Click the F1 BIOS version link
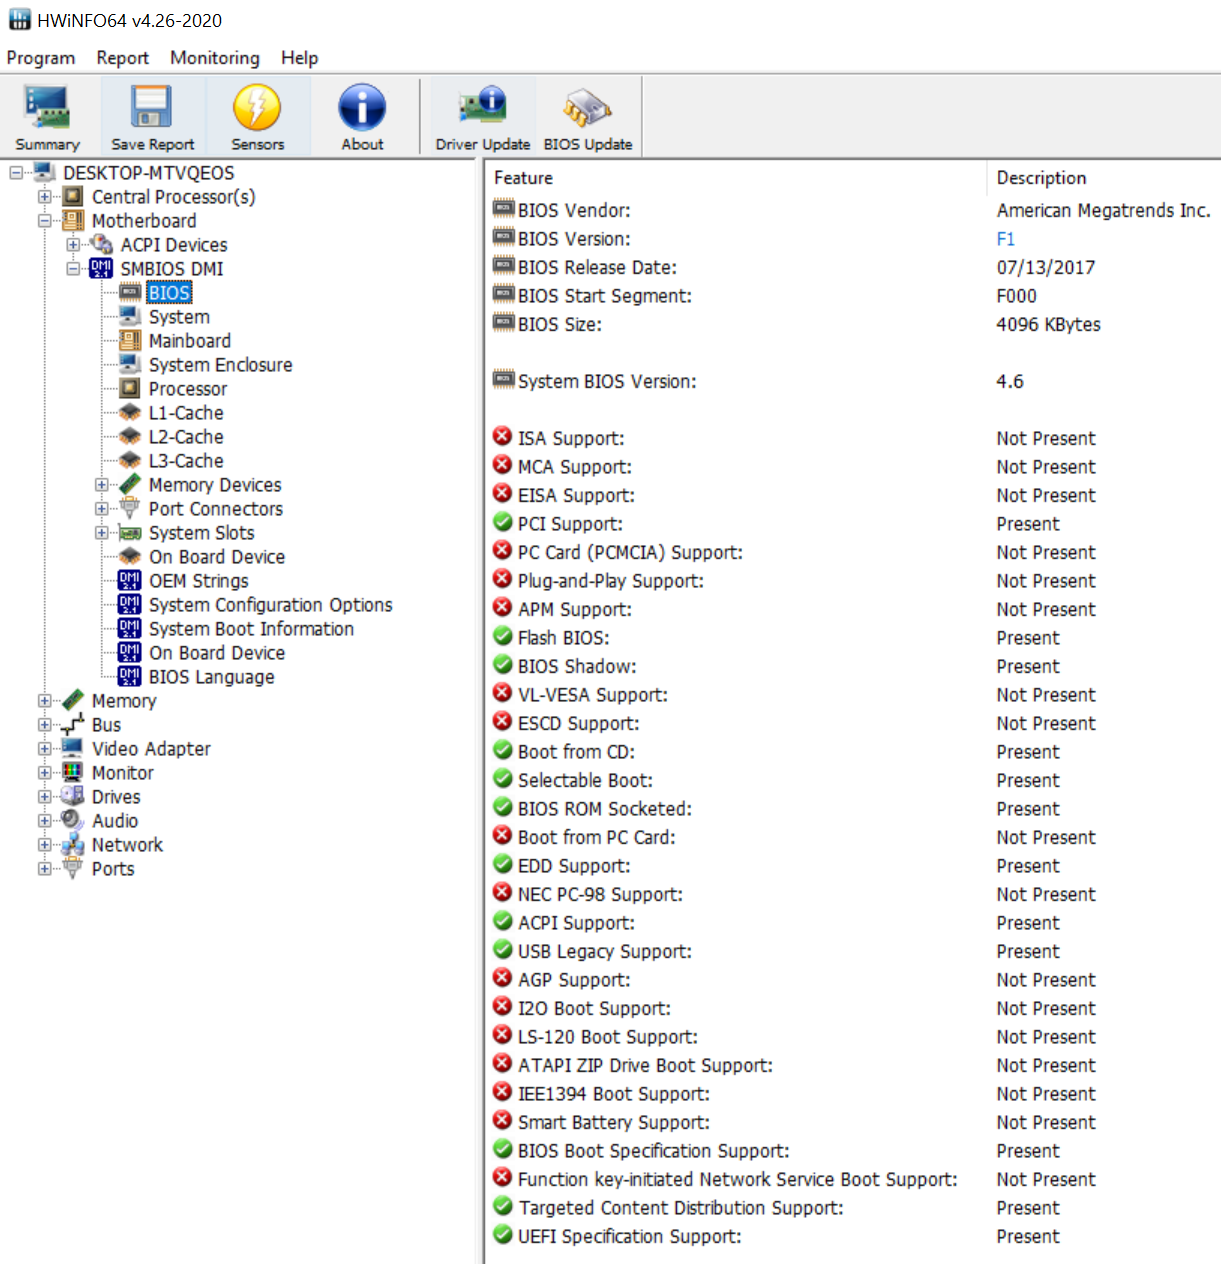The width and height of the screenshot is (1221, 1264). click(1005, 239)
